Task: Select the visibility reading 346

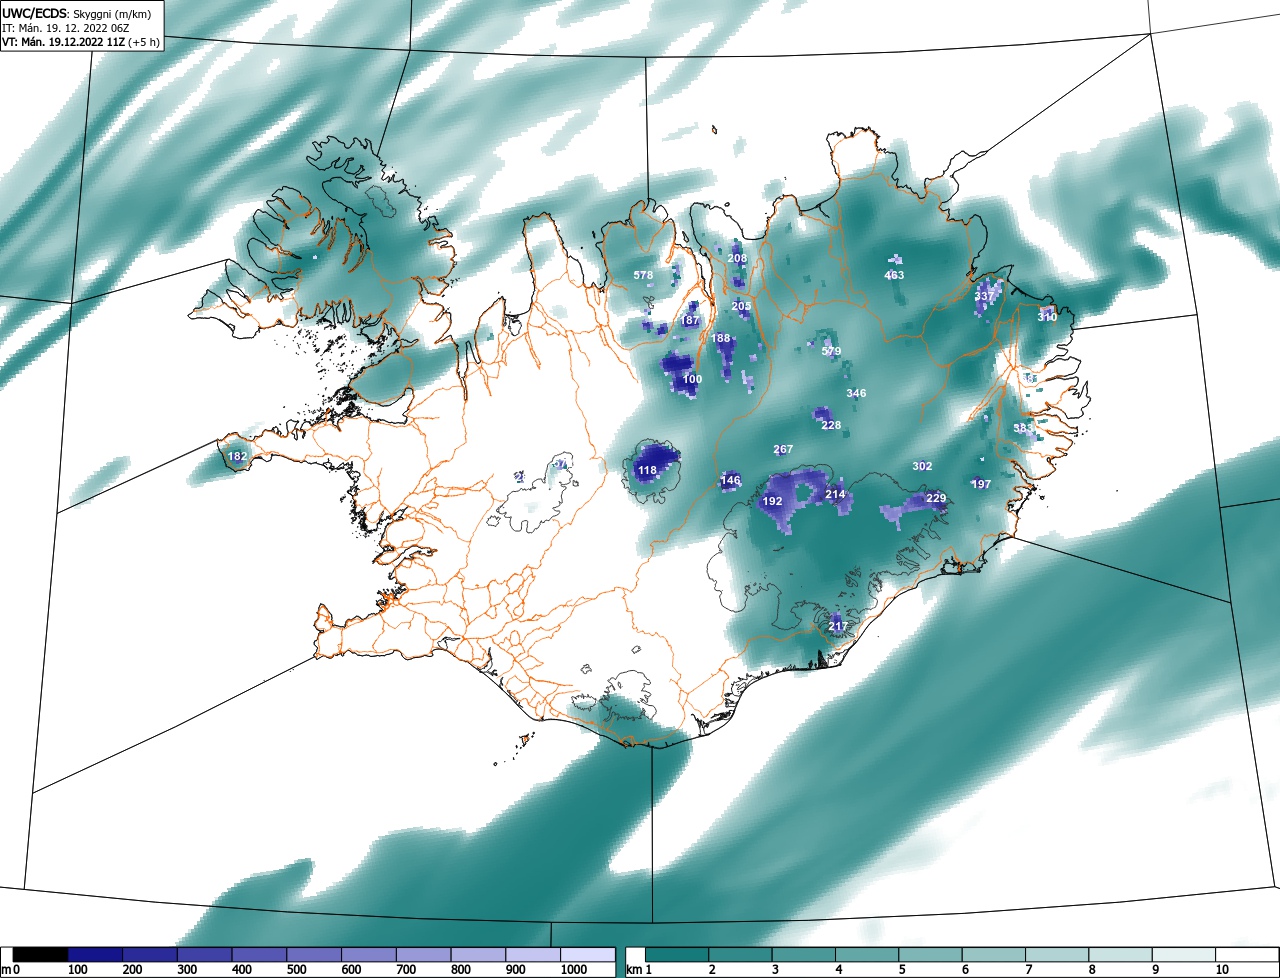Action: pyautogui.click(x=856, y=393)
